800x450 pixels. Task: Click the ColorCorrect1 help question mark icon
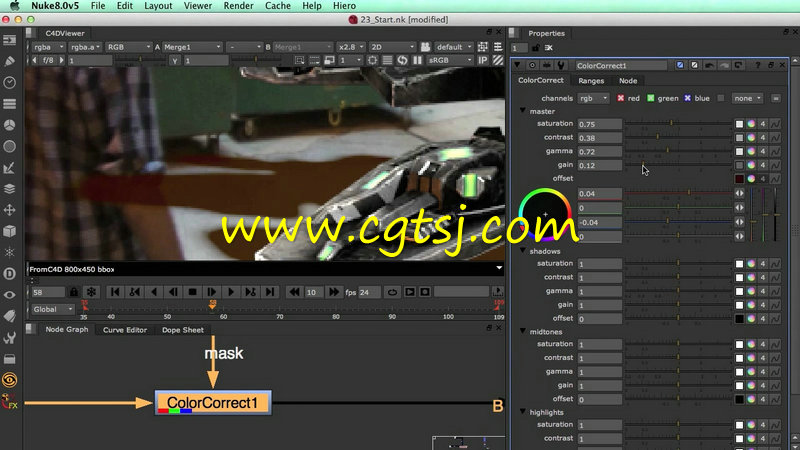[x=758, y=65]
